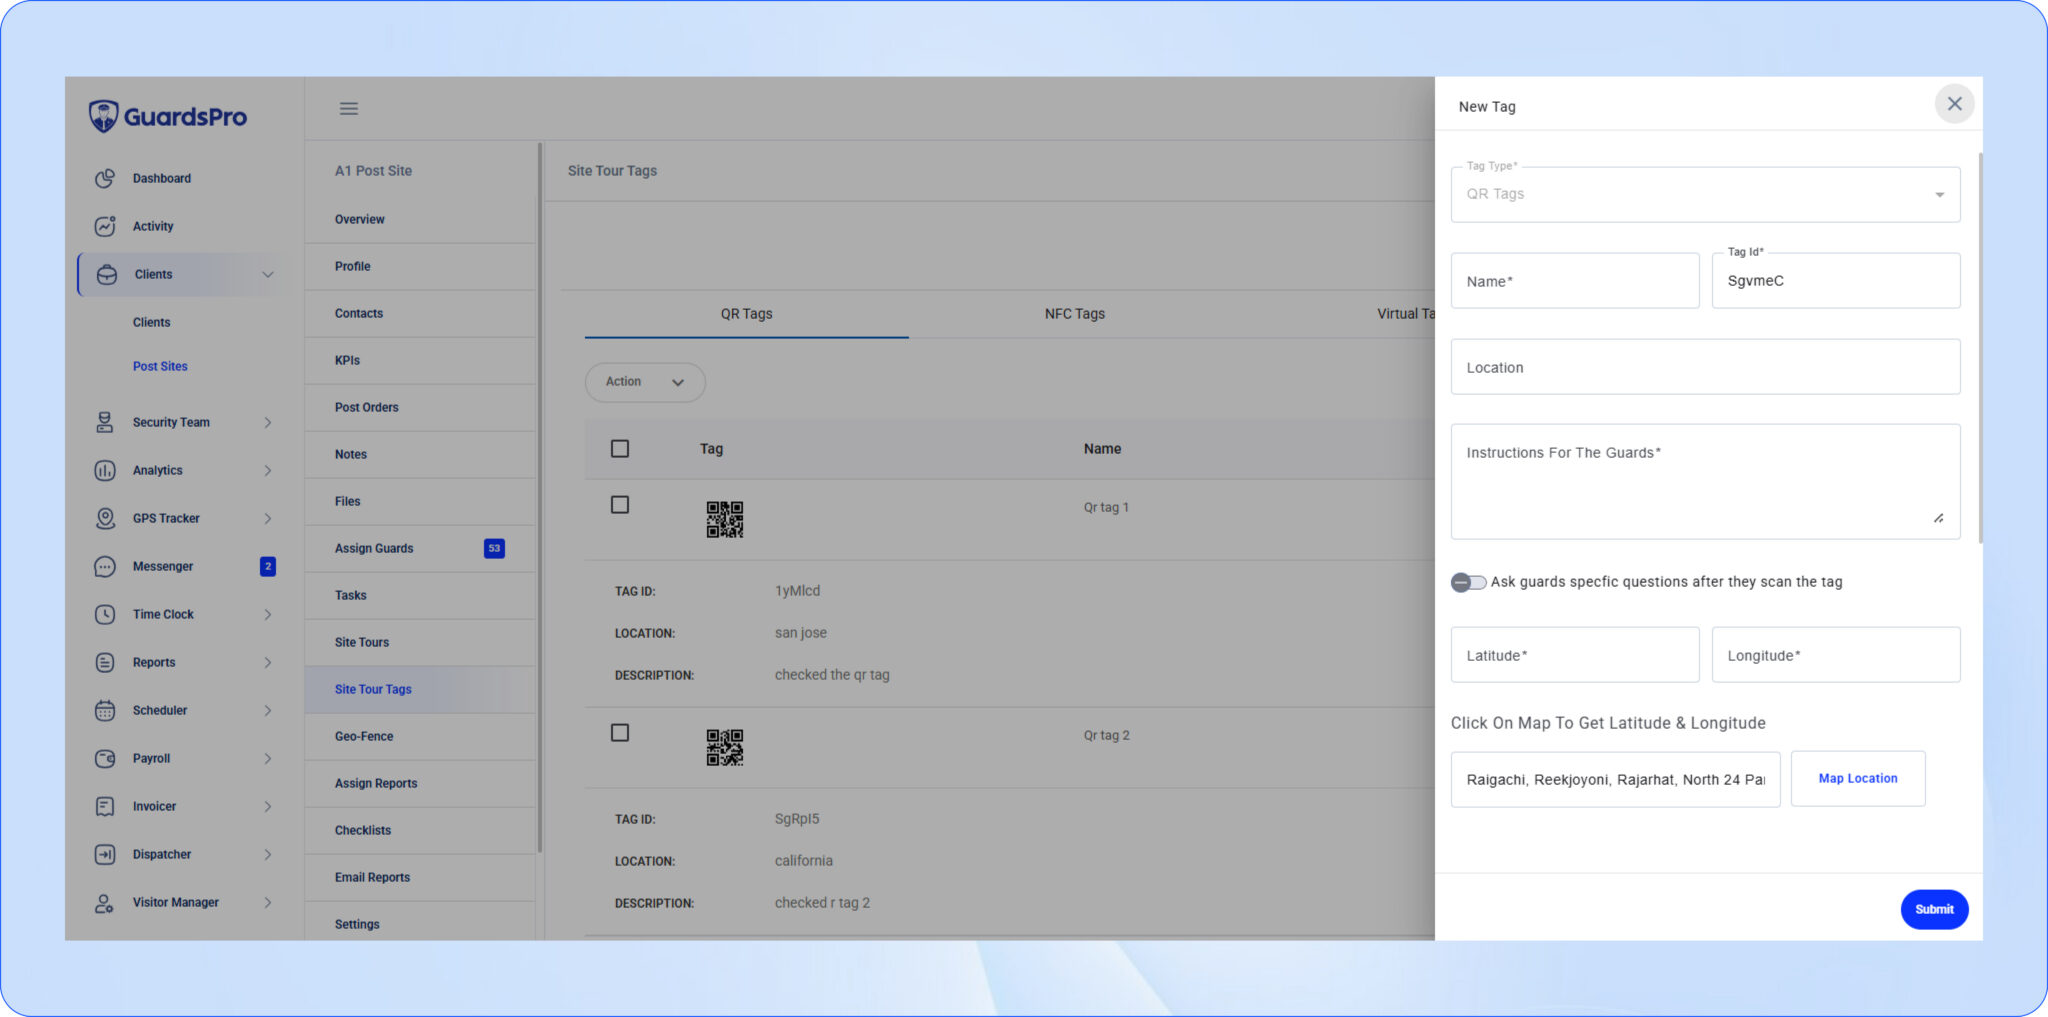Viewport: 2048px width, 1017px height.
Task: Check the Qr tag 1 row checkbox
Action: (620, 505)
